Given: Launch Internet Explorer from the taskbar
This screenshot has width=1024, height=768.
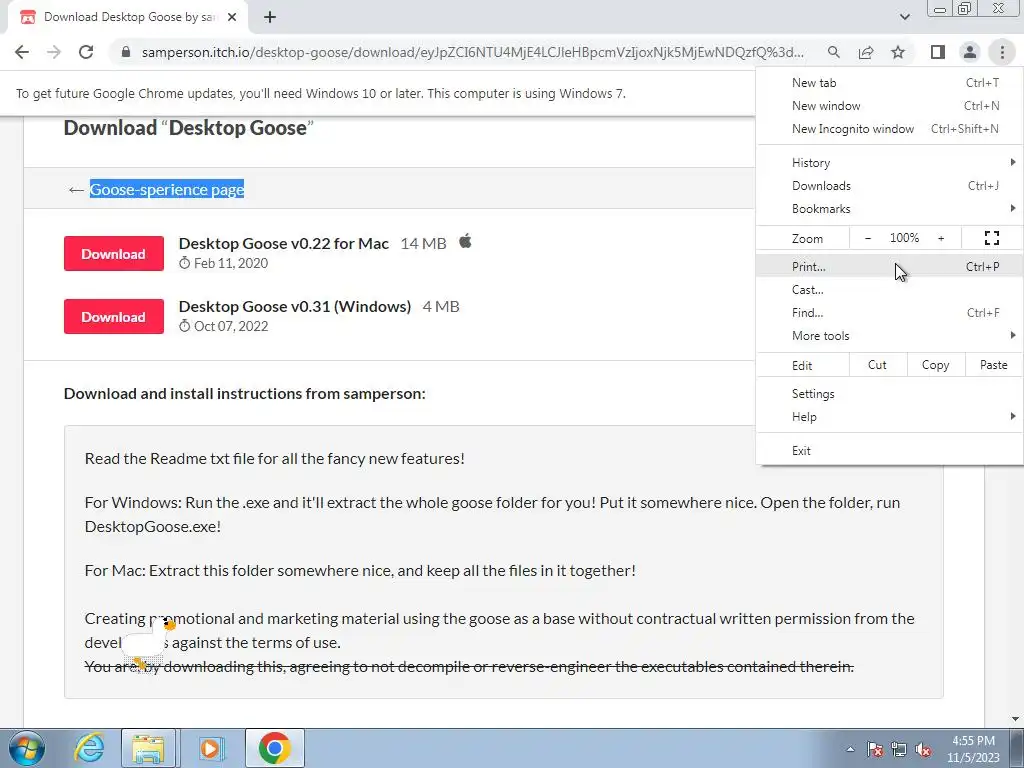Looking at the screenshot, I should tap(89, 748).
